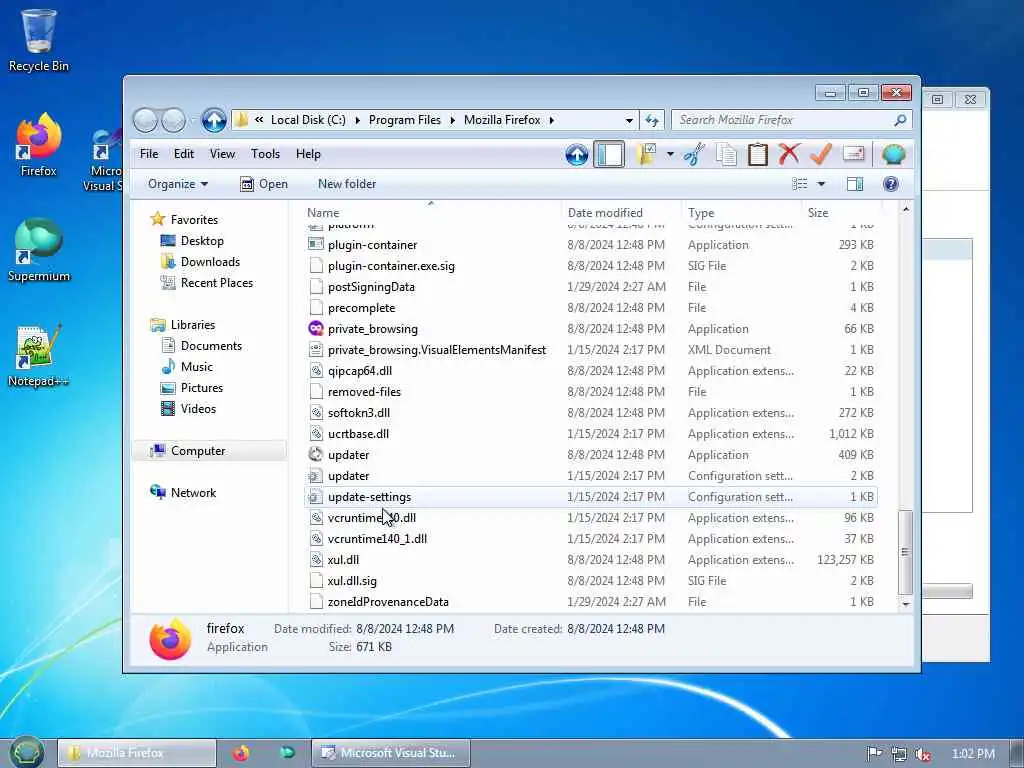The height and width of the screenshot is (768, 1024).
Task: Expand arrow after Local Disk (C:) breadcrumb
Action: tap(357, 120)
